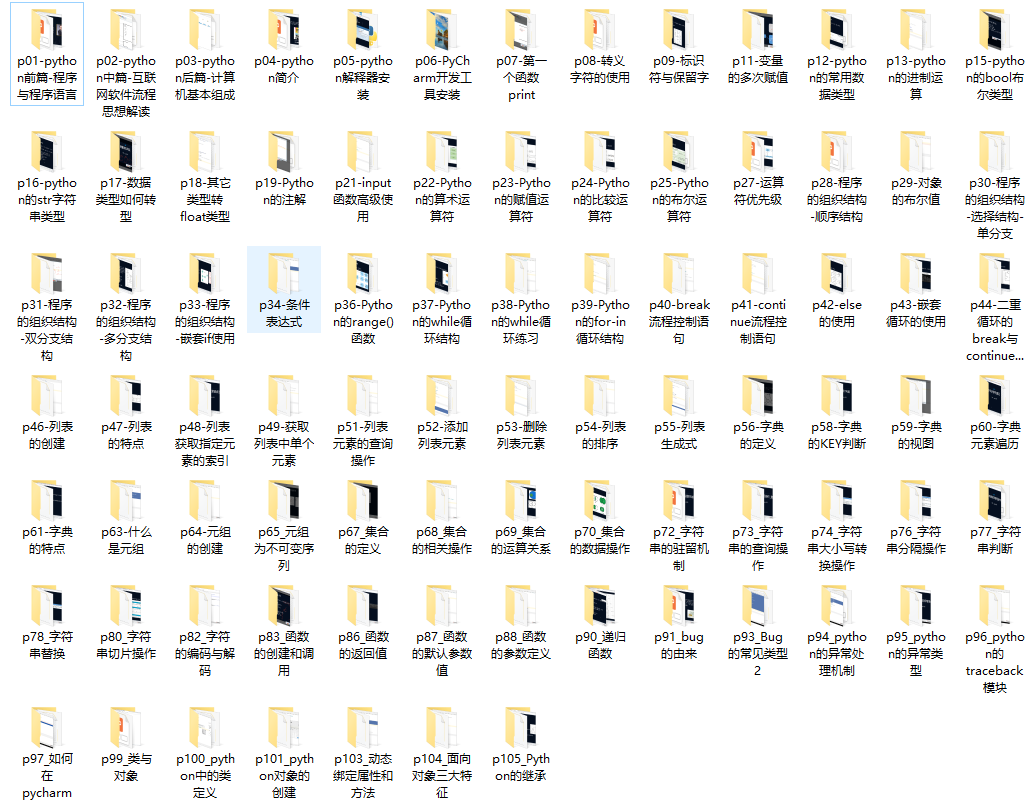The height and width of the screenshot is (806, 1036).
Task: Select the name p48-列表获取指定元素的索引
Action: coord(205,444)
